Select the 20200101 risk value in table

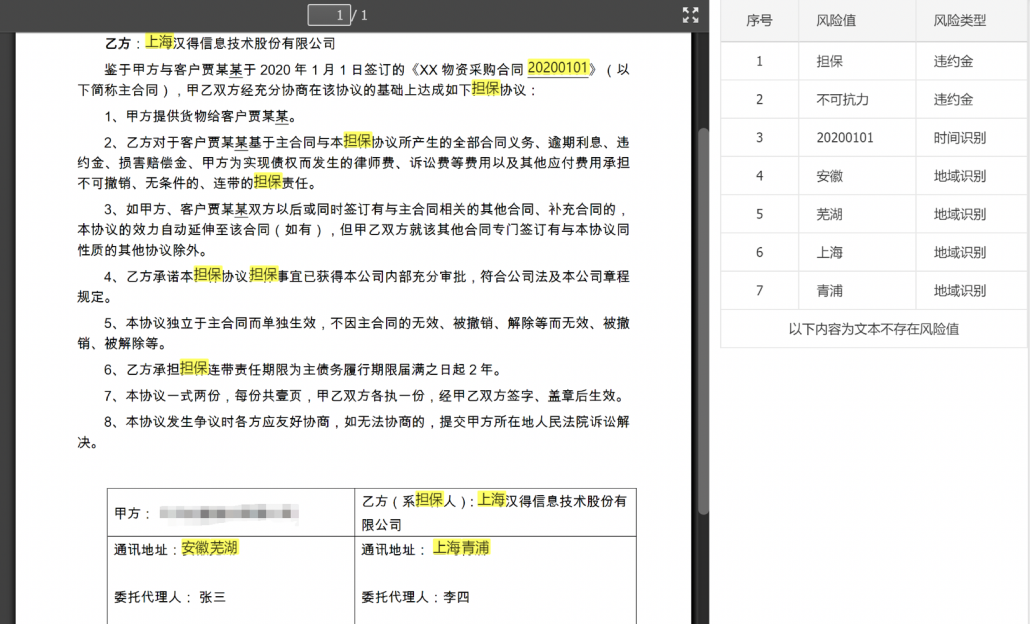(844, 138)
